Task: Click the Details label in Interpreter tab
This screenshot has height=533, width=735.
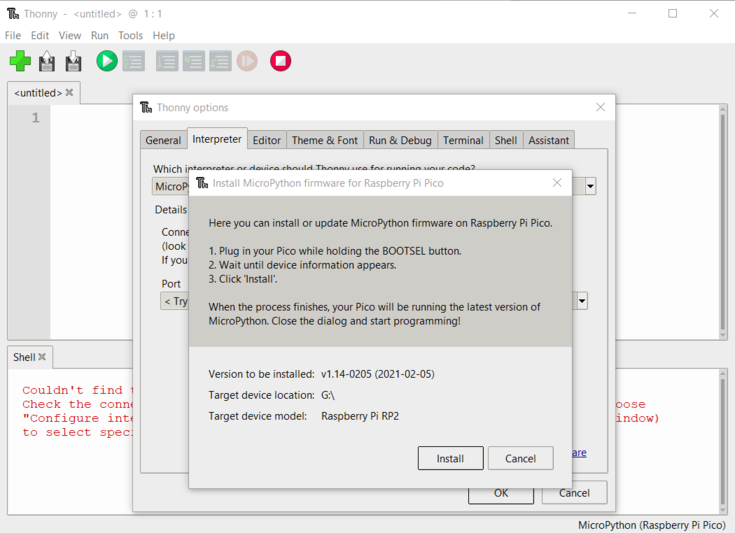Action: click(171, 210)
